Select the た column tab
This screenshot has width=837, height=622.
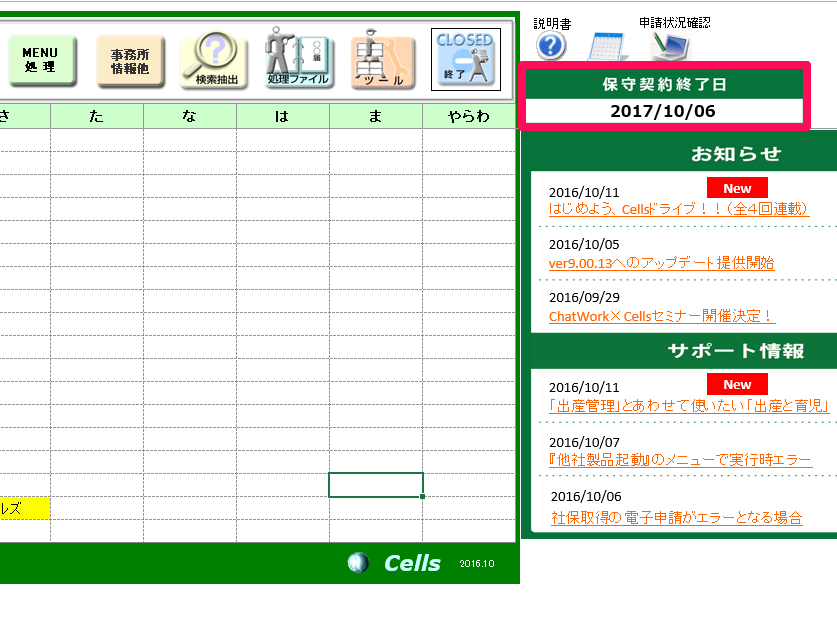[96, 116]
